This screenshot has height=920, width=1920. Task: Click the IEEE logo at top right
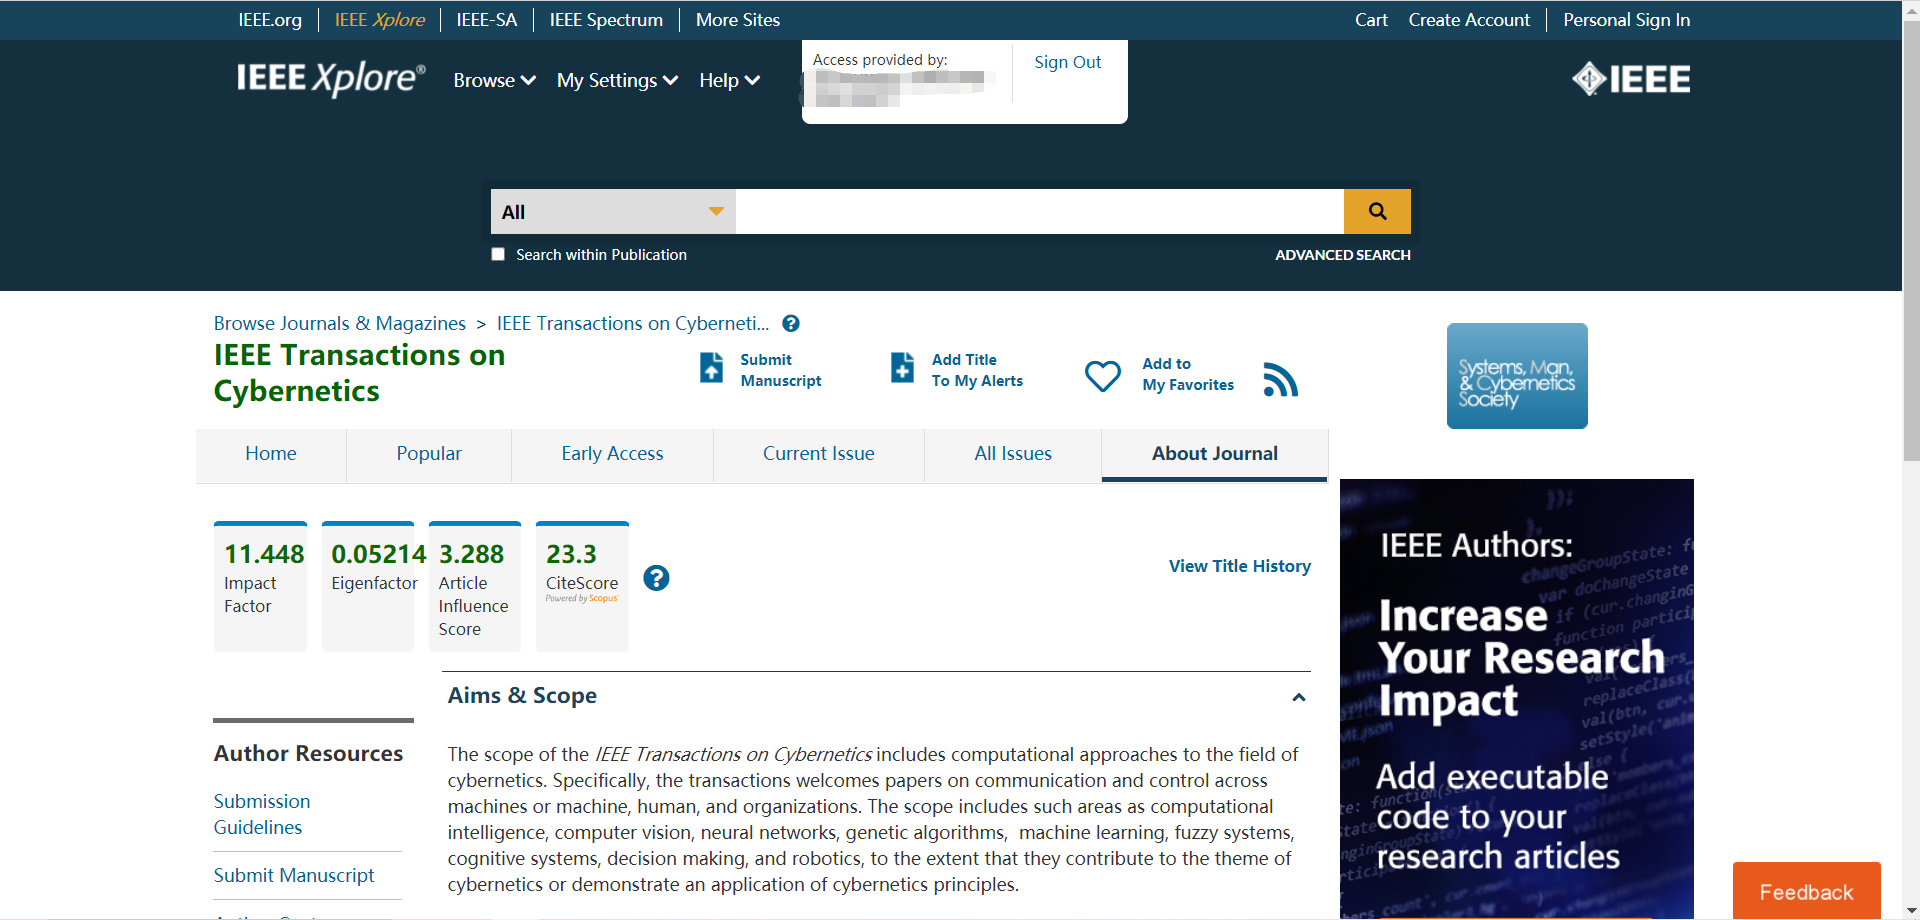click(x=1631, y=79)
